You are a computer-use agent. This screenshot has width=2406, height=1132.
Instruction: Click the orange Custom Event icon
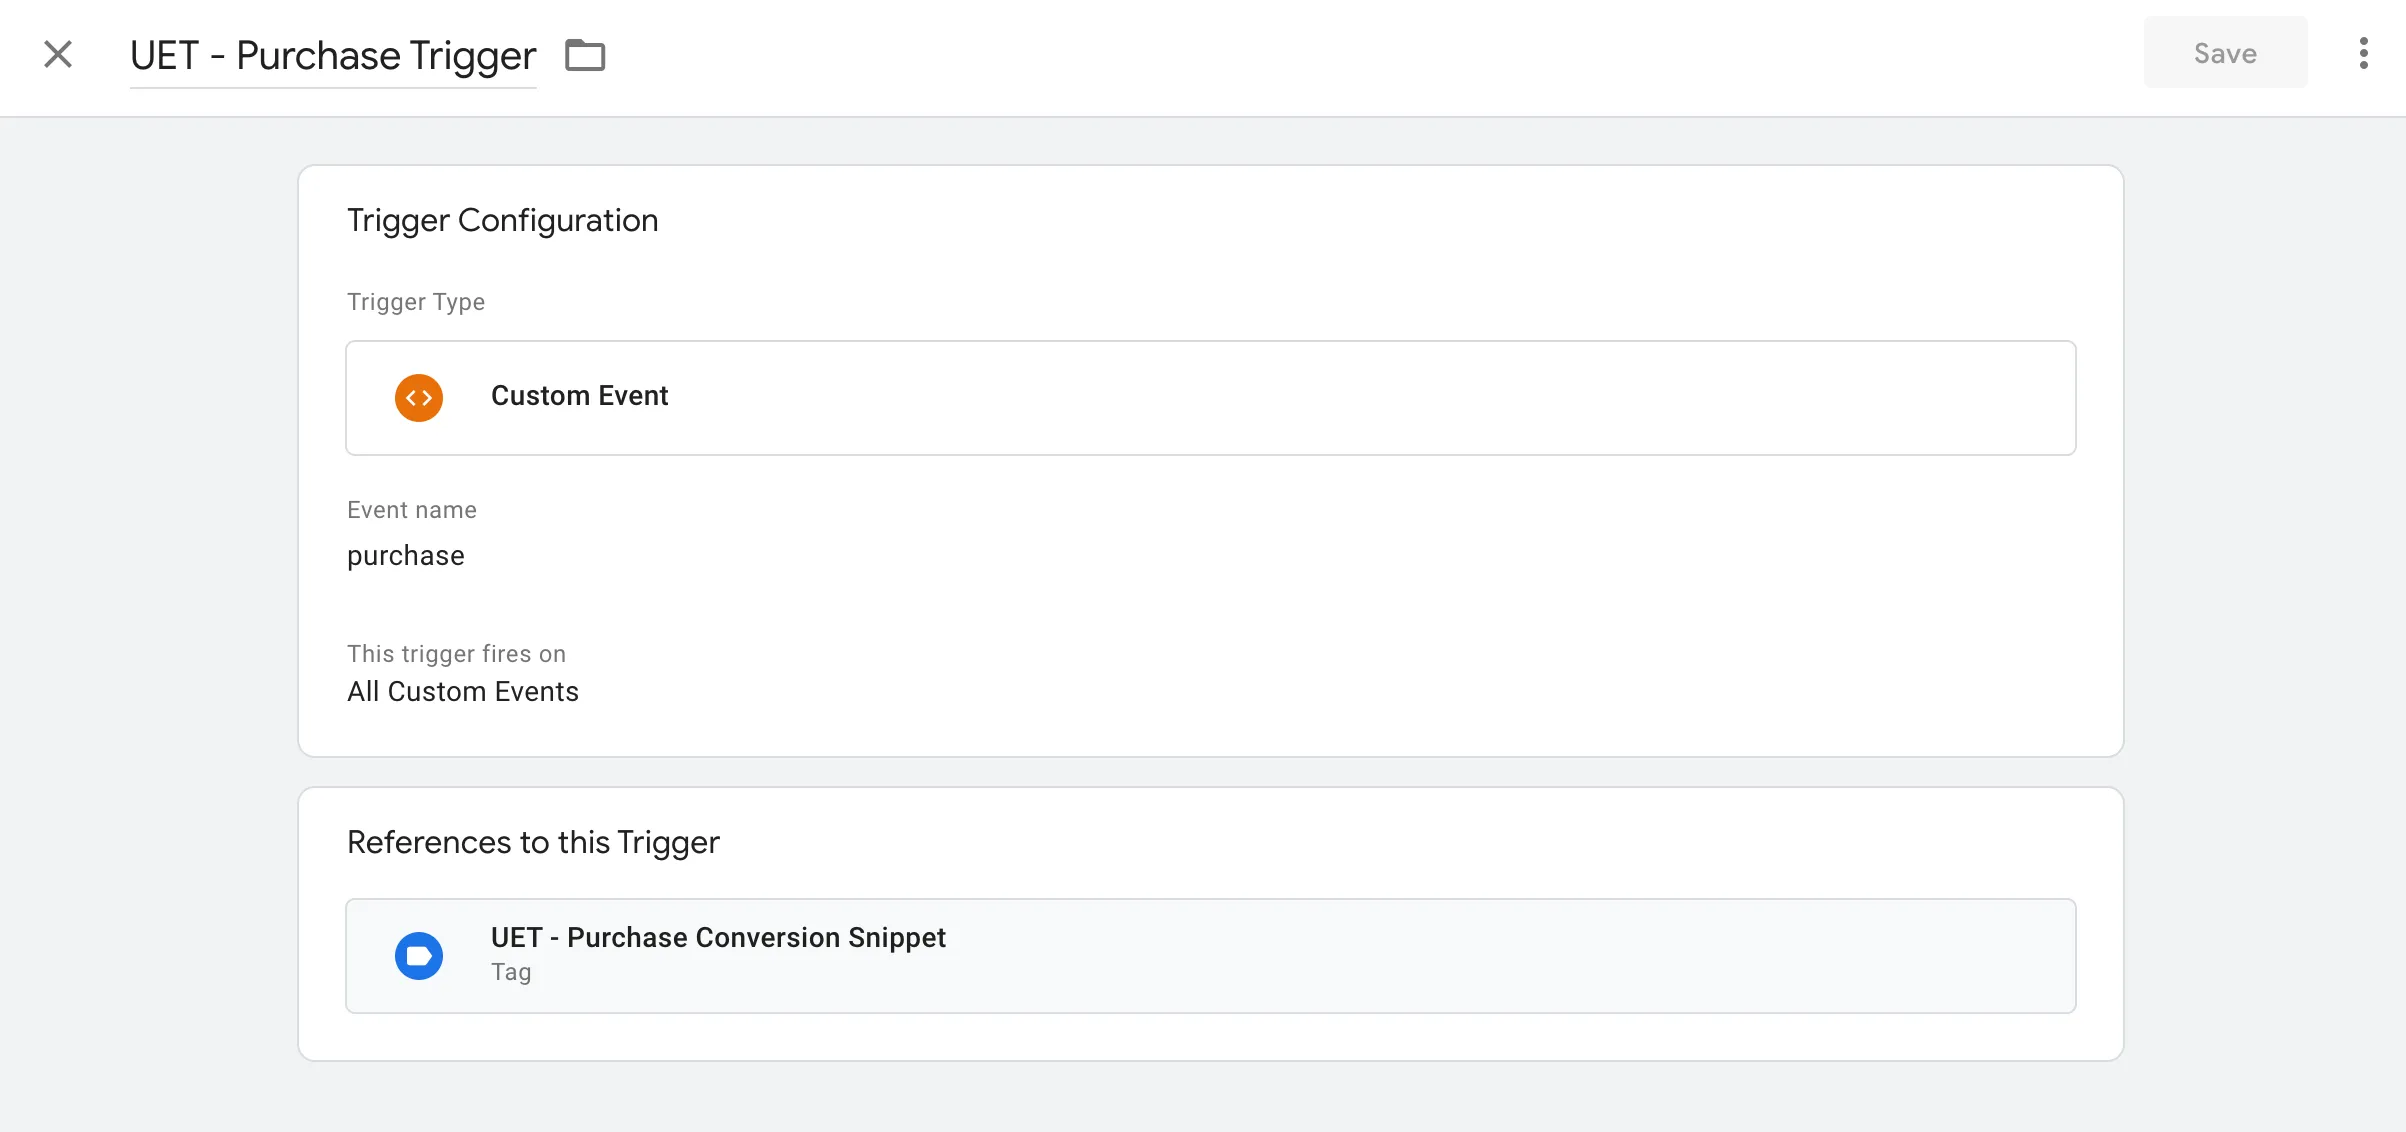(x=419, y=398)
